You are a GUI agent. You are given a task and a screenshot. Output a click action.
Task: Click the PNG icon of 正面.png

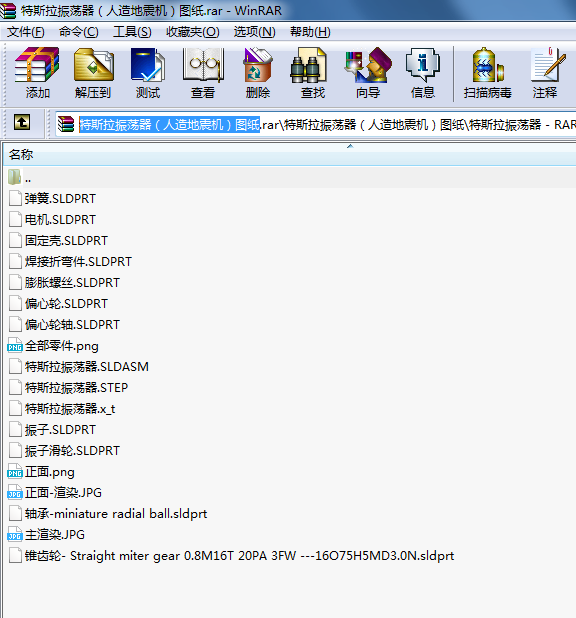pyautogui.click(x=15, y=471)
